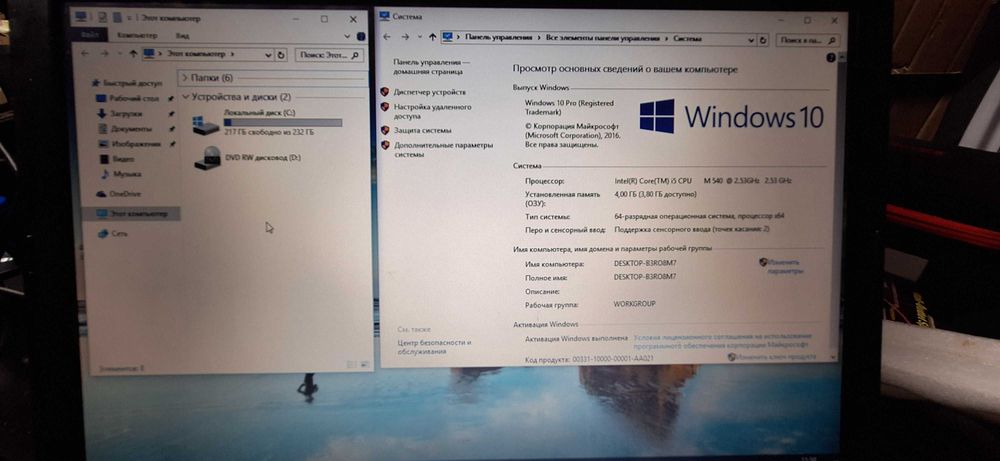The image size is (1000, 461).
Task: Open Защита системы link
Action: [x=422, y=130]
